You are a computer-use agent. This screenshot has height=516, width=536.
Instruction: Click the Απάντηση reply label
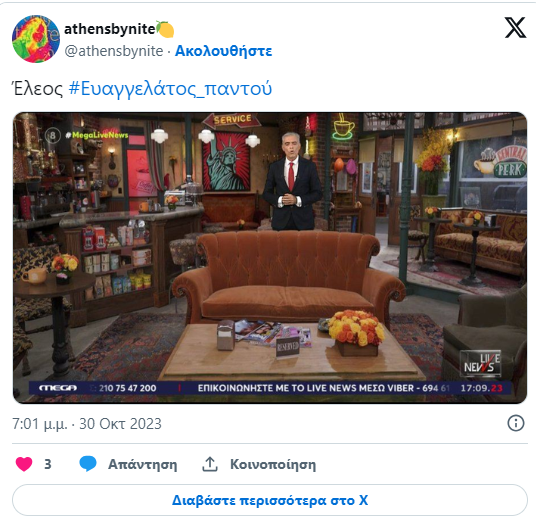coord(143,464)
